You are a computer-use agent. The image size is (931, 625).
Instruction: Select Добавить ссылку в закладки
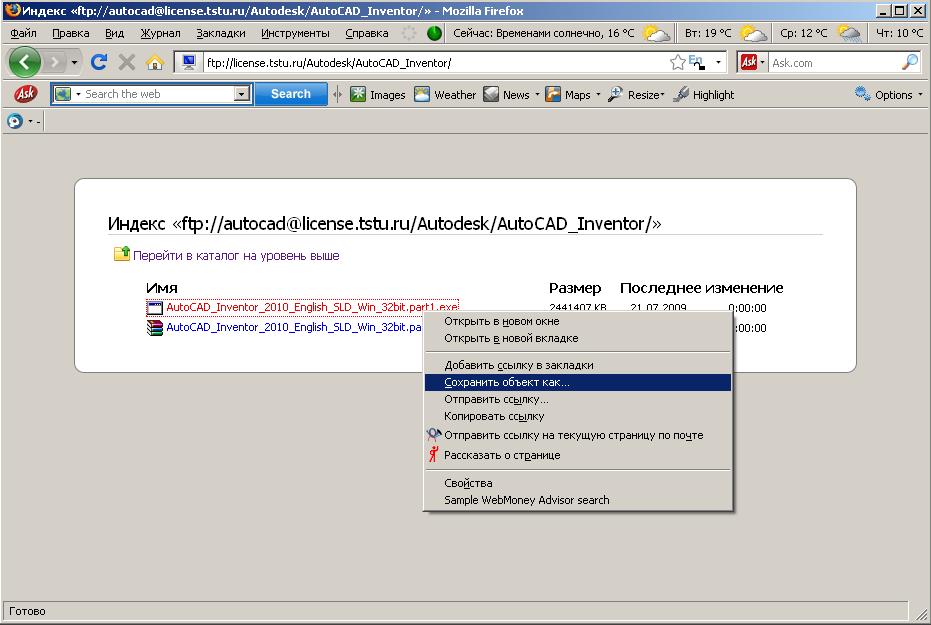click(577, 365)
